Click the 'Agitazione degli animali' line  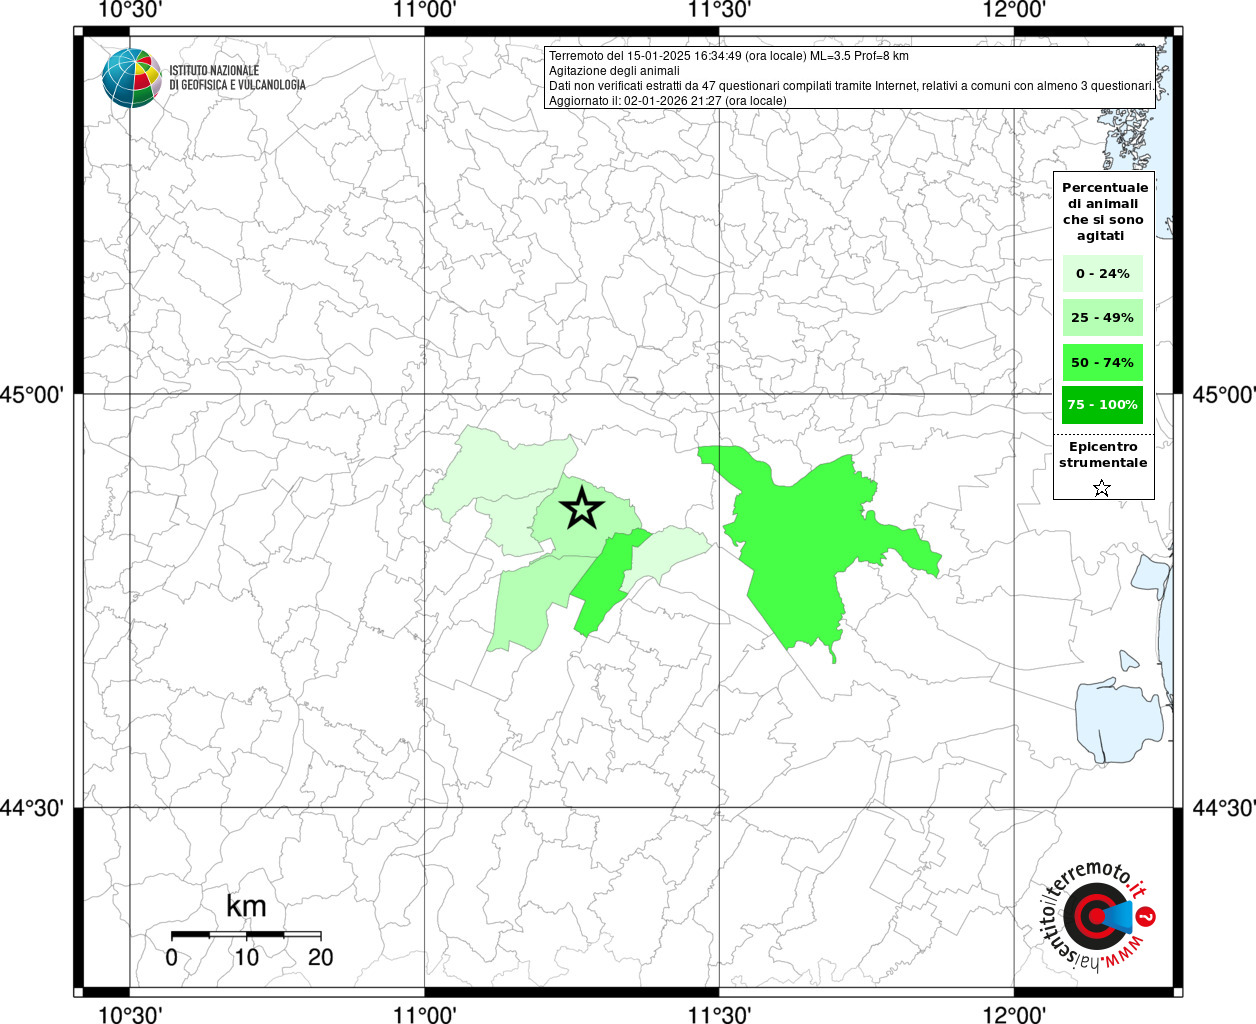(614, 71)
